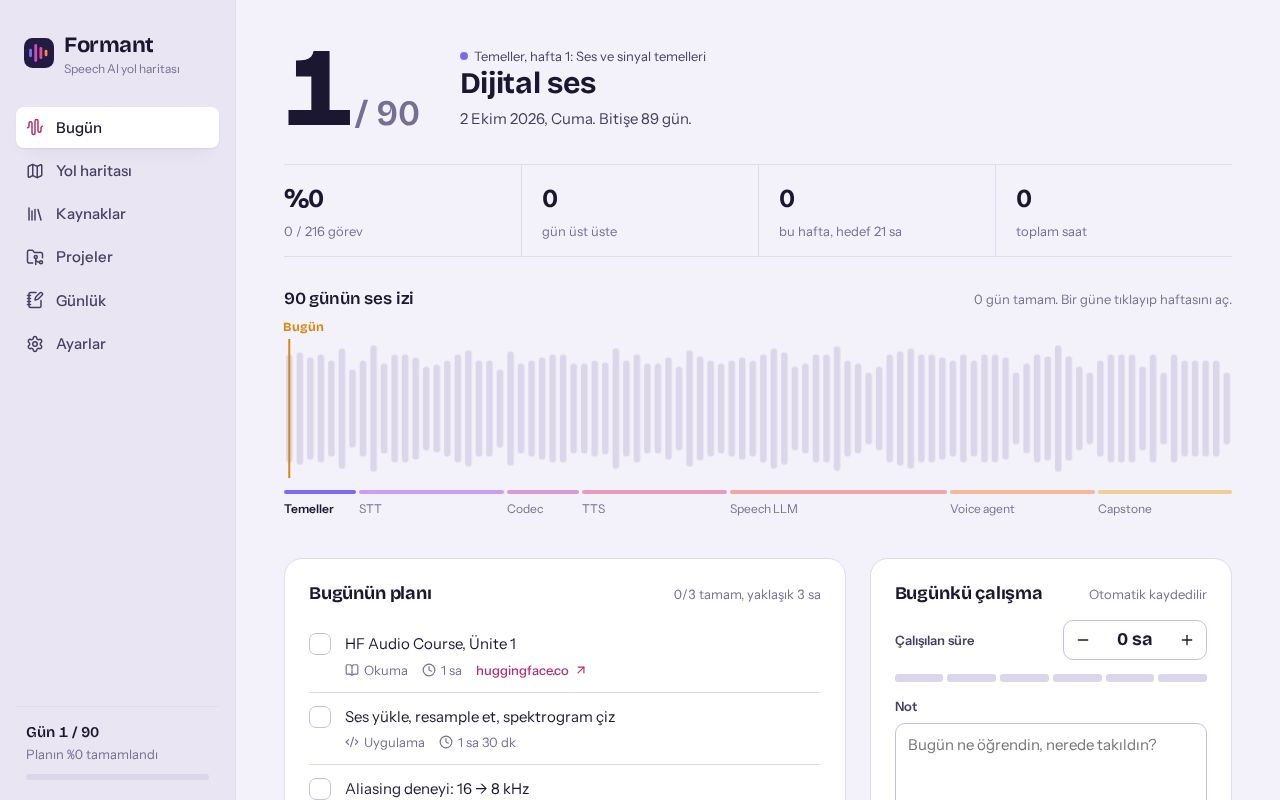Click the Bugün waveform icon in sidebar

pos(35,127)
